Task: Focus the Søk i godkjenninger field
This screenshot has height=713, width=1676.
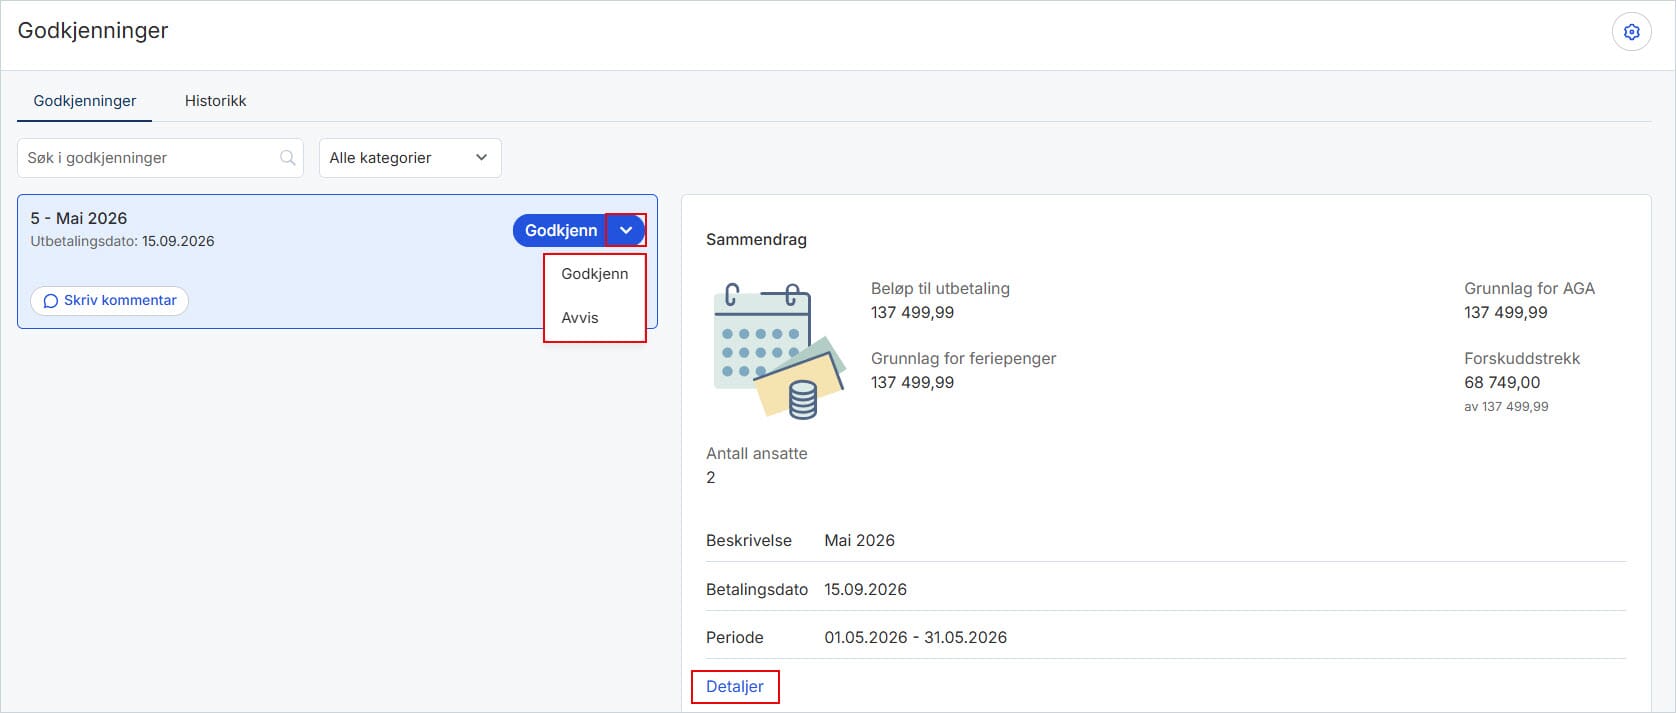Action: (160, 158)
